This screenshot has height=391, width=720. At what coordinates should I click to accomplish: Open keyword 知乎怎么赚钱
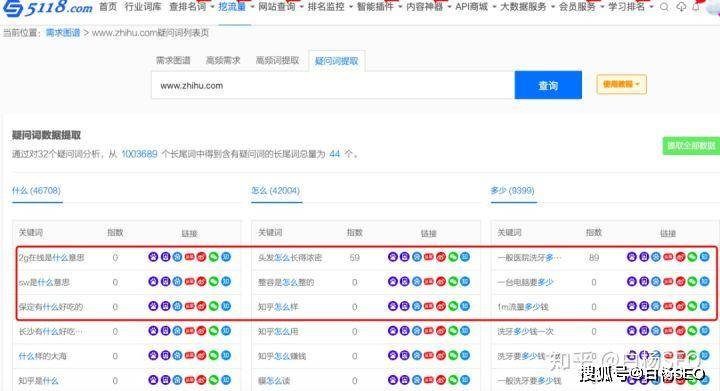coord(281,356)
